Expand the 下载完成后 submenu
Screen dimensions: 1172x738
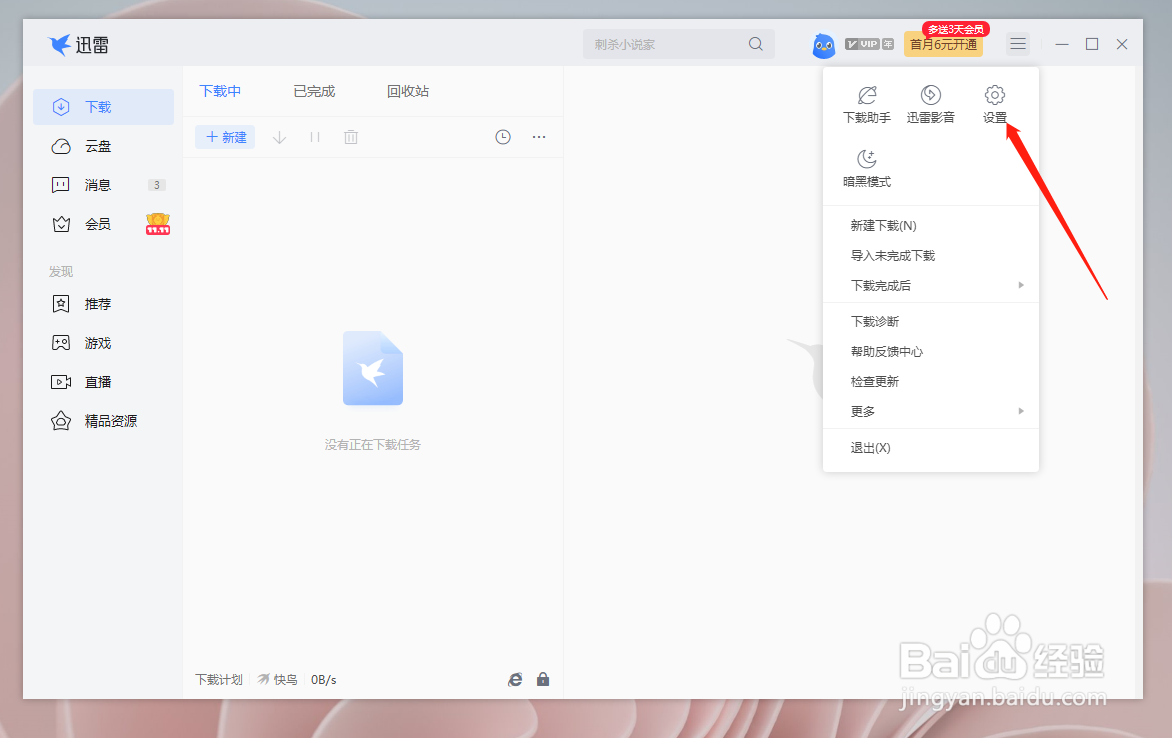pos(930,285)
